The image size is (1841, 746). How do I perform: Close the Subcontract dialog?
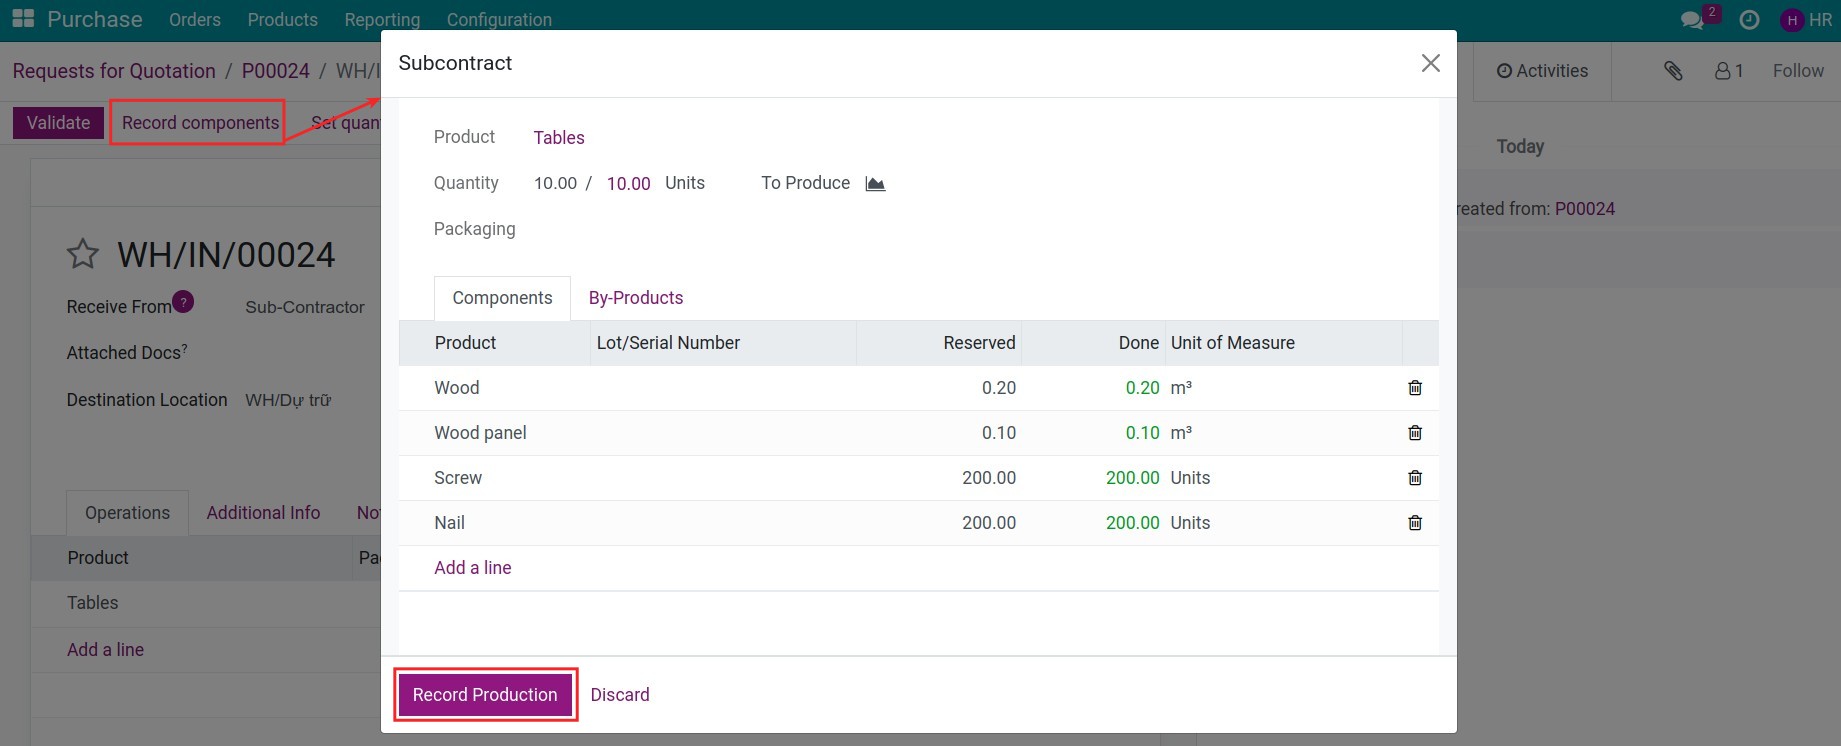1431,63
